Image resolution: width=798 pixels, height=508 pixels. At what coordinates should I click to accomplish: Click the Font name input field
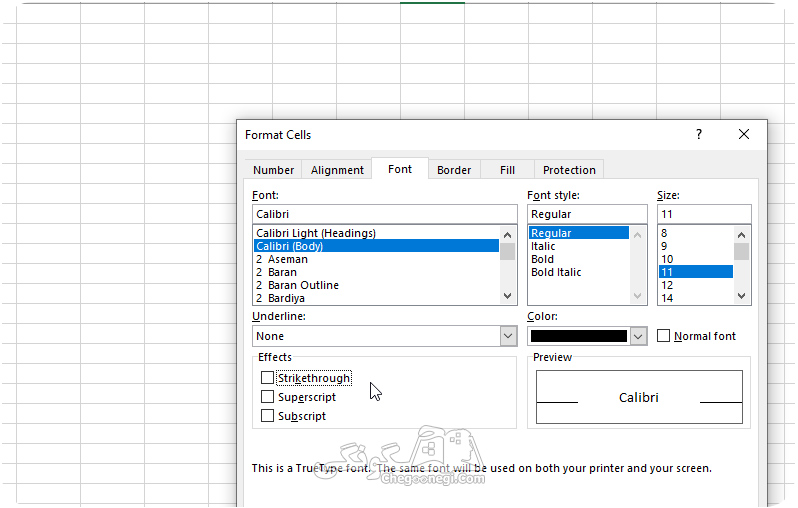click(x=385, y=214)
